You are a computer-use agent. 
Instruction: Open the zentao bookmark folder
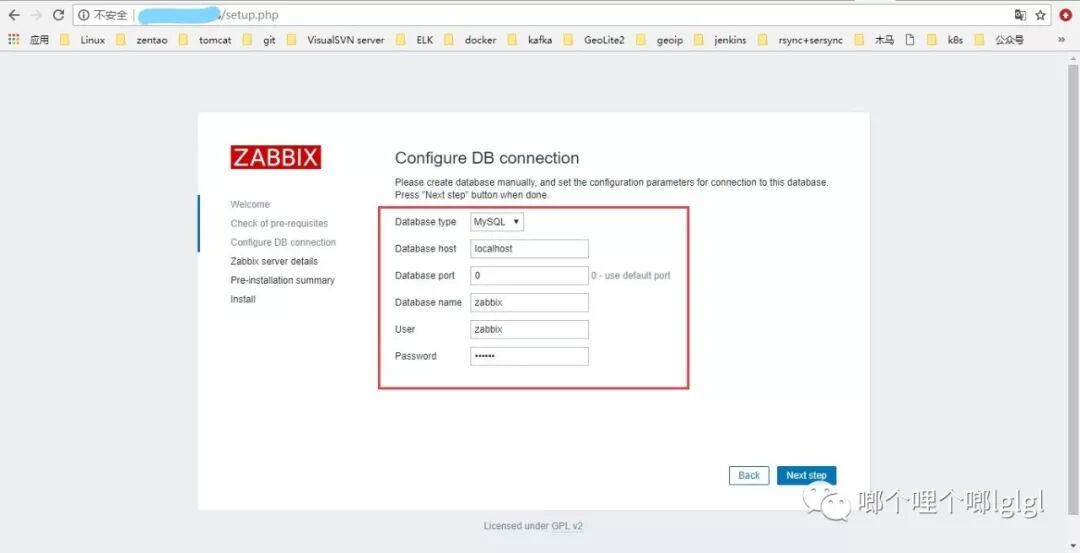[x=142, y=40]
